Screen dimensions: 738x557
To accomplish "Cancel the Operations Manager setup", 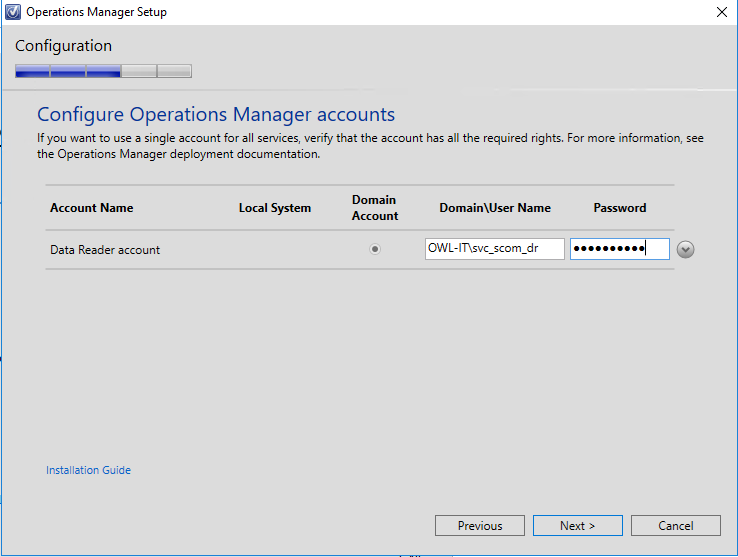I will [x=675, y=525].
